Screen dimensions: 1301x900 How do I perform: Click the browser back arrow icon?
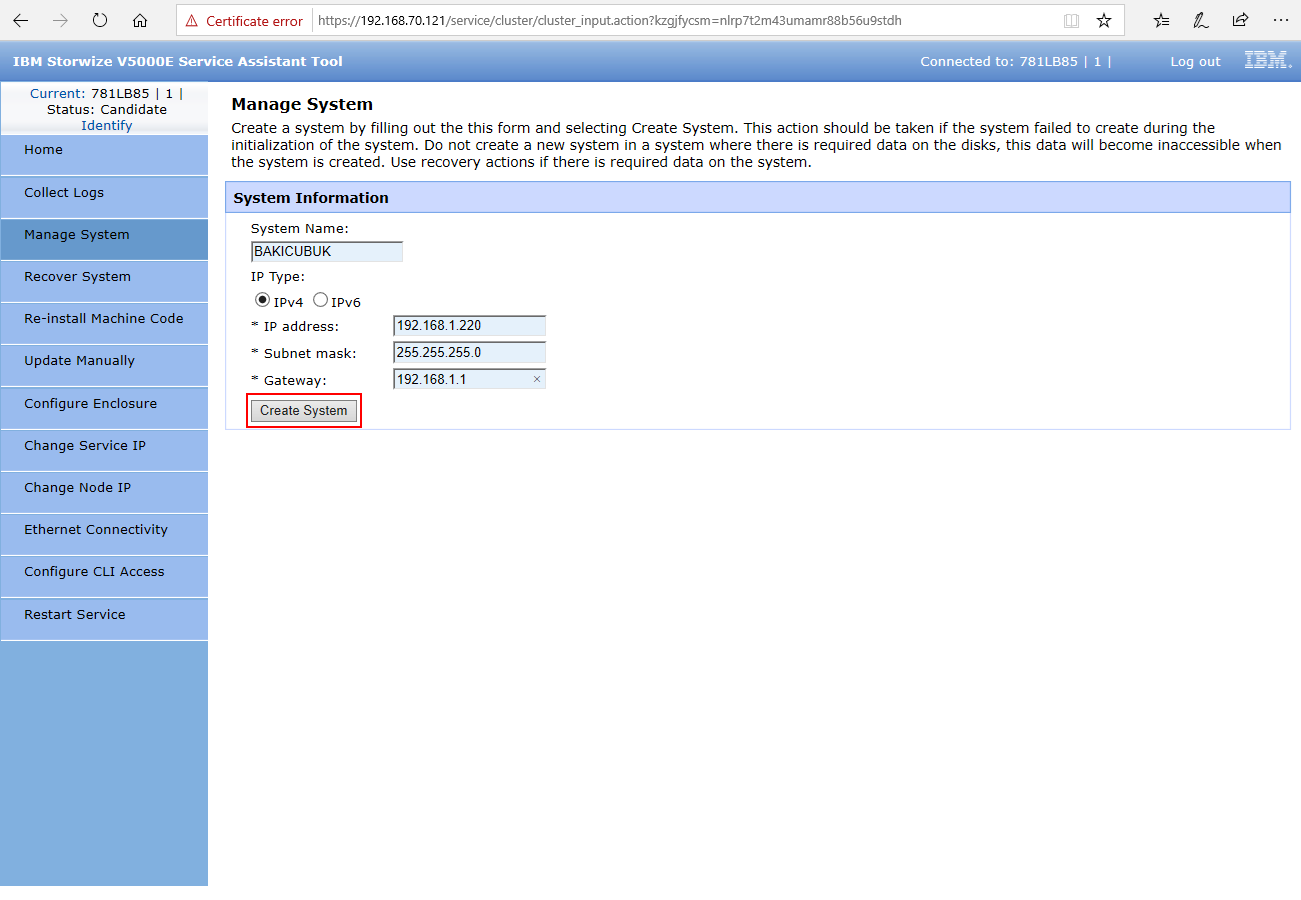[x=20, y=20]
